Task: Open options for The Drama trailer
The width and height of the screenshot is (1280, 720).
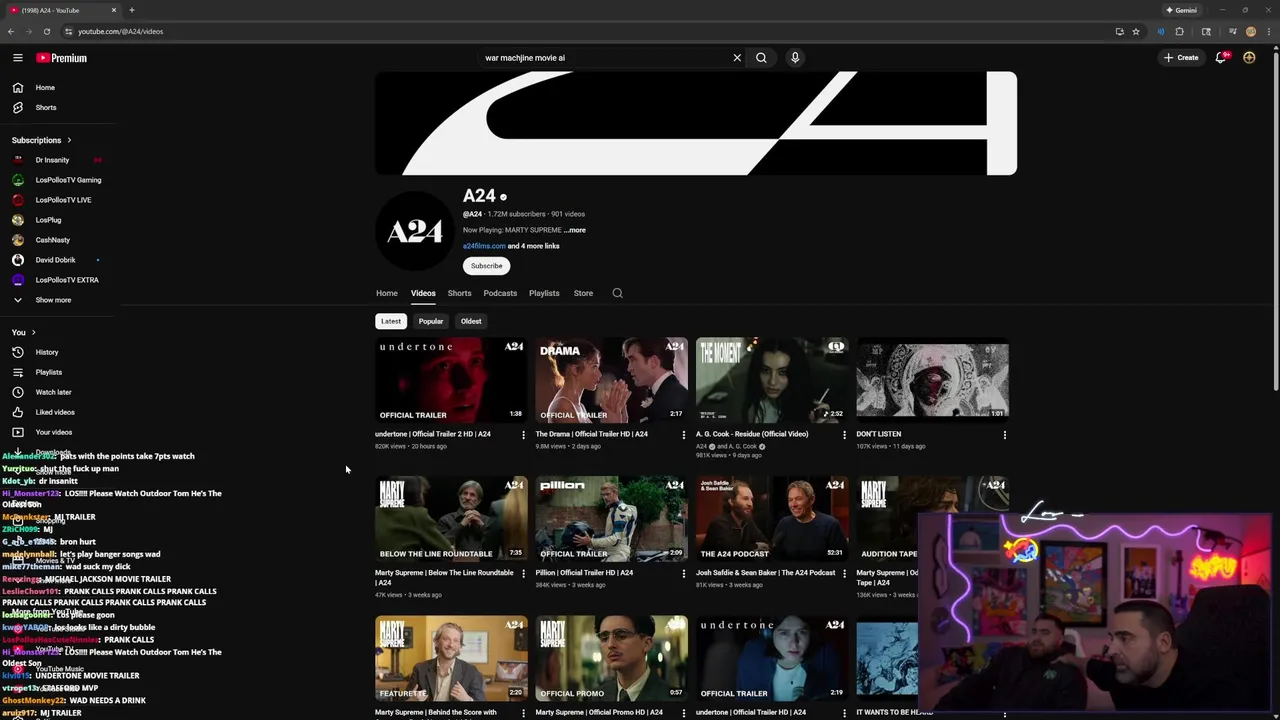Action: (x=684, y=435)
